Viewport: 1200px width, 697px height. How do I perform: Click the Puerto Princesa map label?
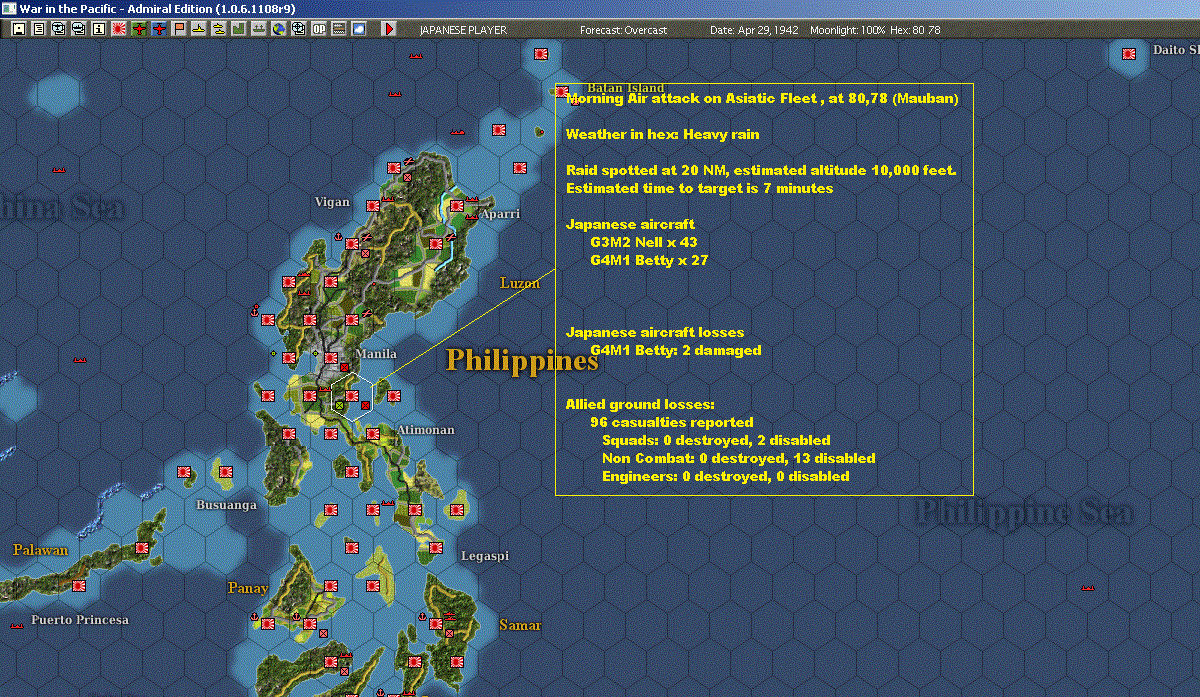[80, 620]
